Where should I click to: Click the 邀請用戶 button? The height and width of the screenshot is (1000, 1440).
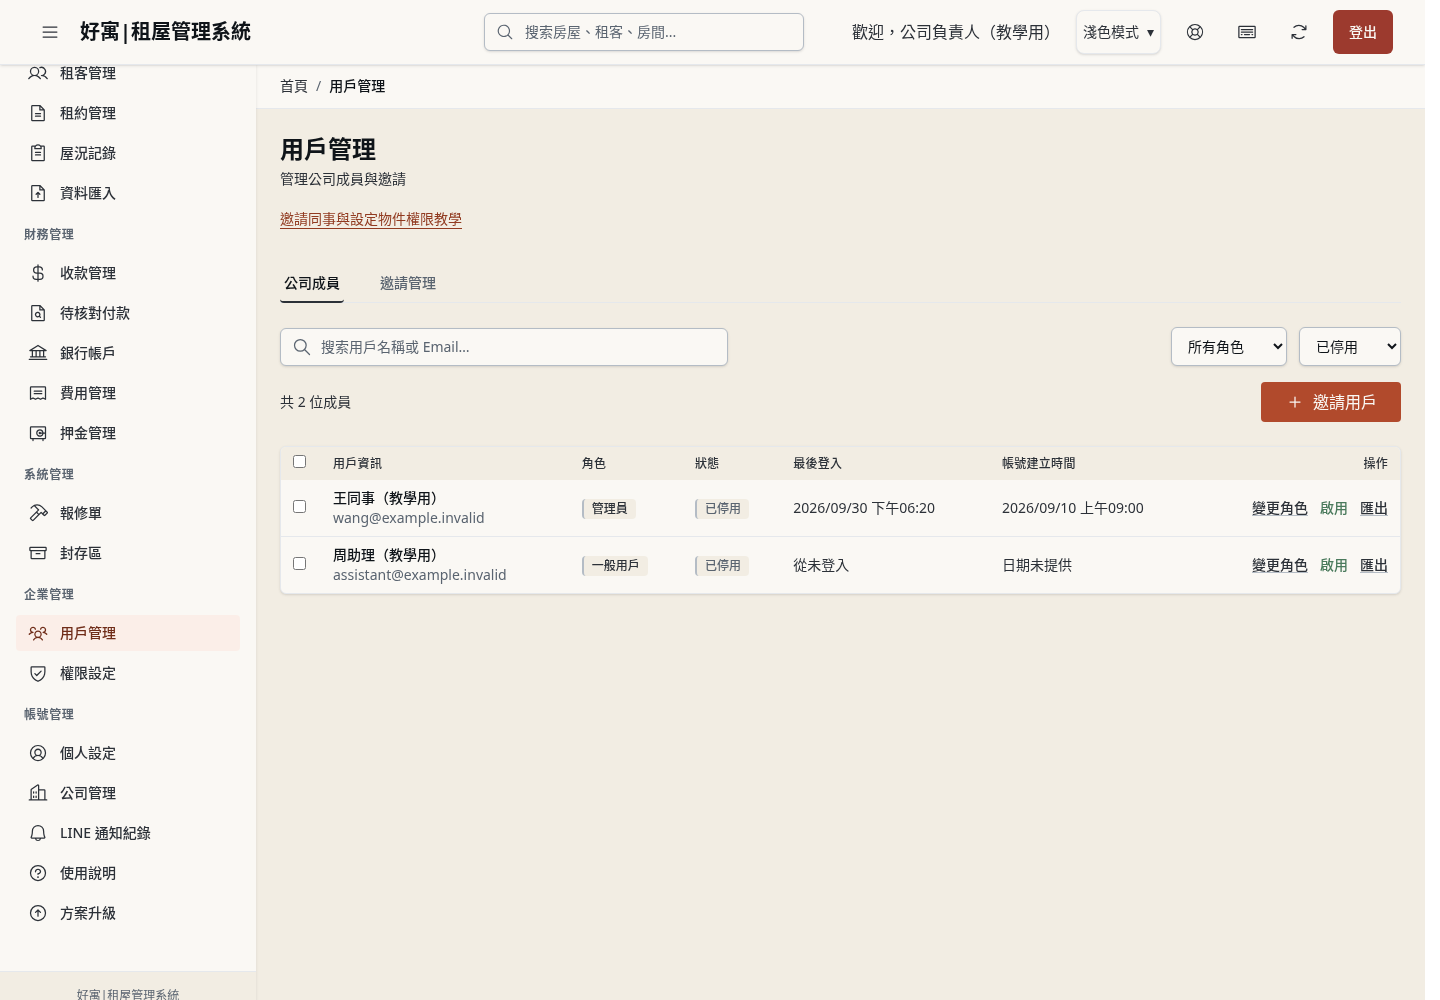tap(1331, 402)
